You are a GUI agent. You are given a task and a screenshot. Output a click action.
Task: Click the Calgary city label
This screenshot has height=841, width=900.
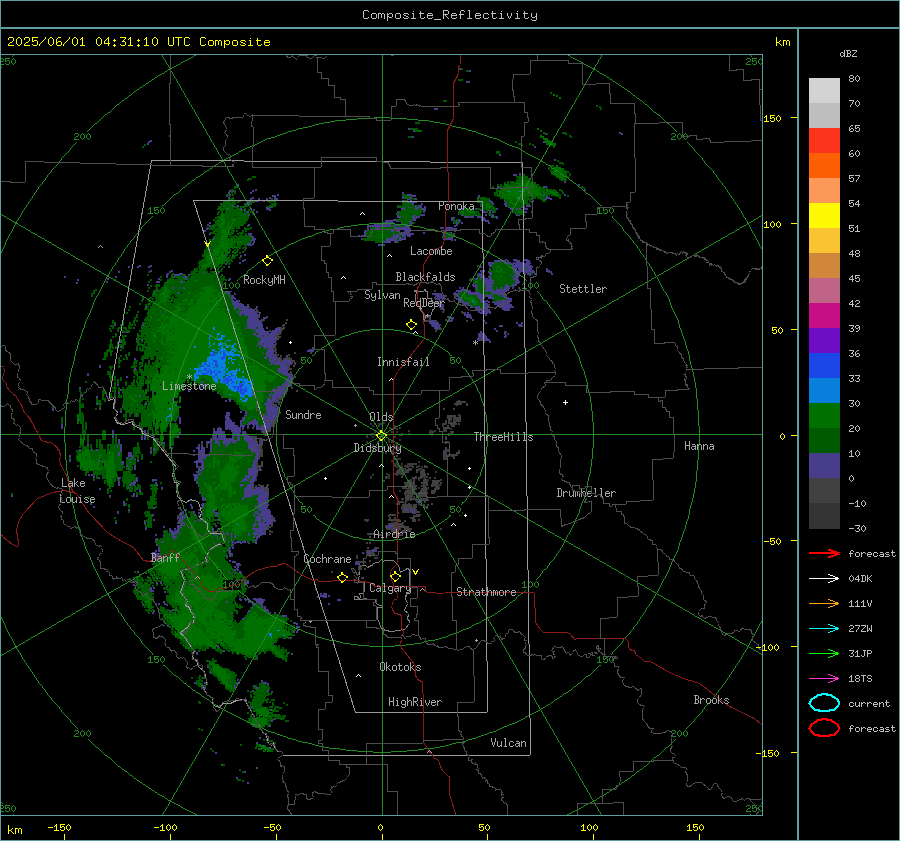(x=390, y=588)
